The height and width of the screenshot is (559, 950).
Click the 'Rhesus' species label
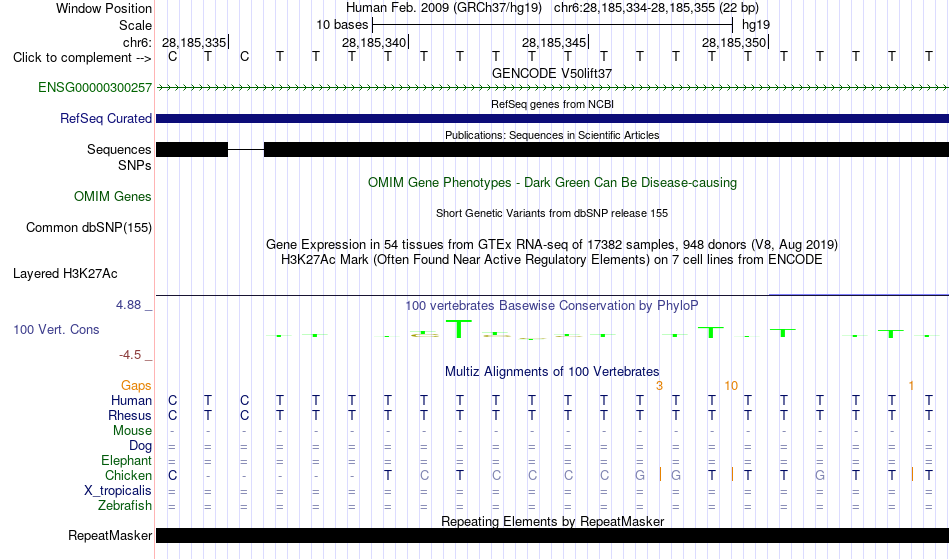click(x=130, y=416)
